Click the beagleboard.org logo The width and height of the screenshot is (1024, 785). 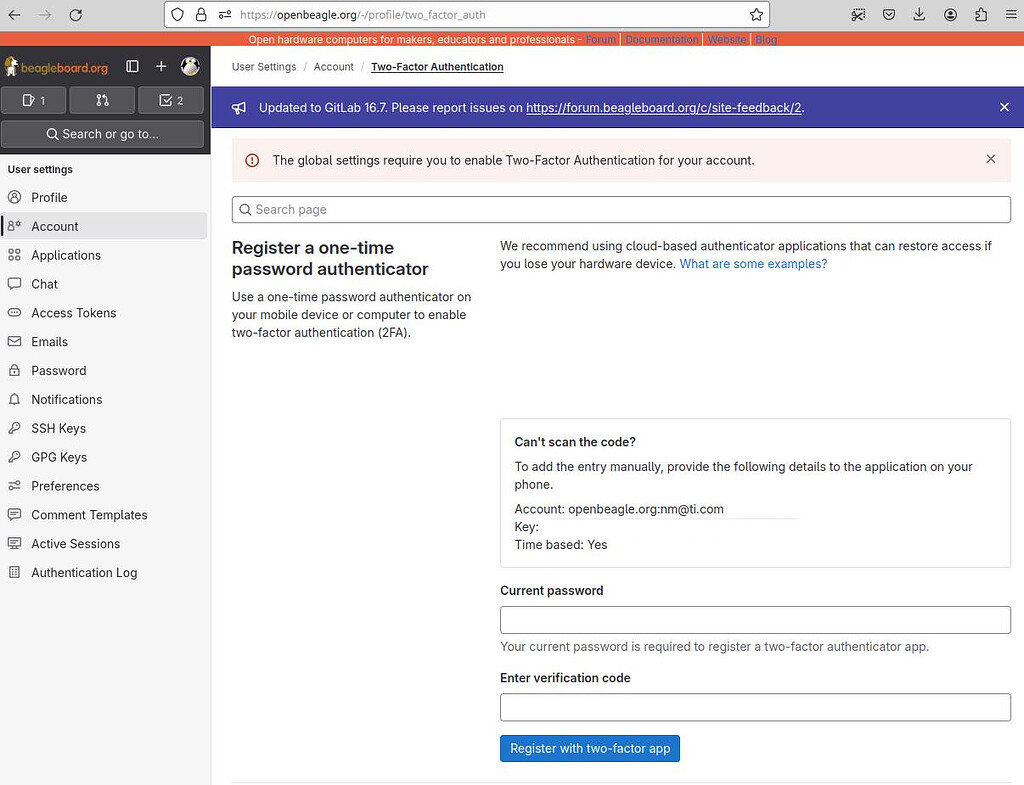56,67
